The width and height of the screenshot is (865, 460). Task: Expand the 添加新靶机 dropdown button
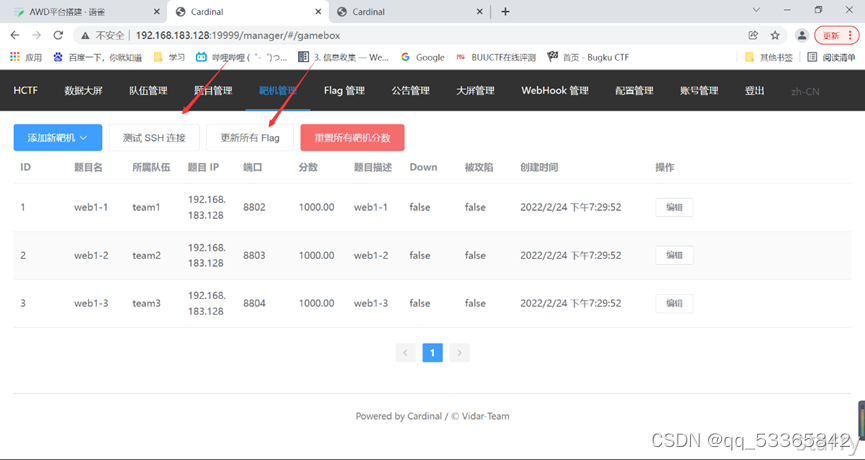[58, 137]
